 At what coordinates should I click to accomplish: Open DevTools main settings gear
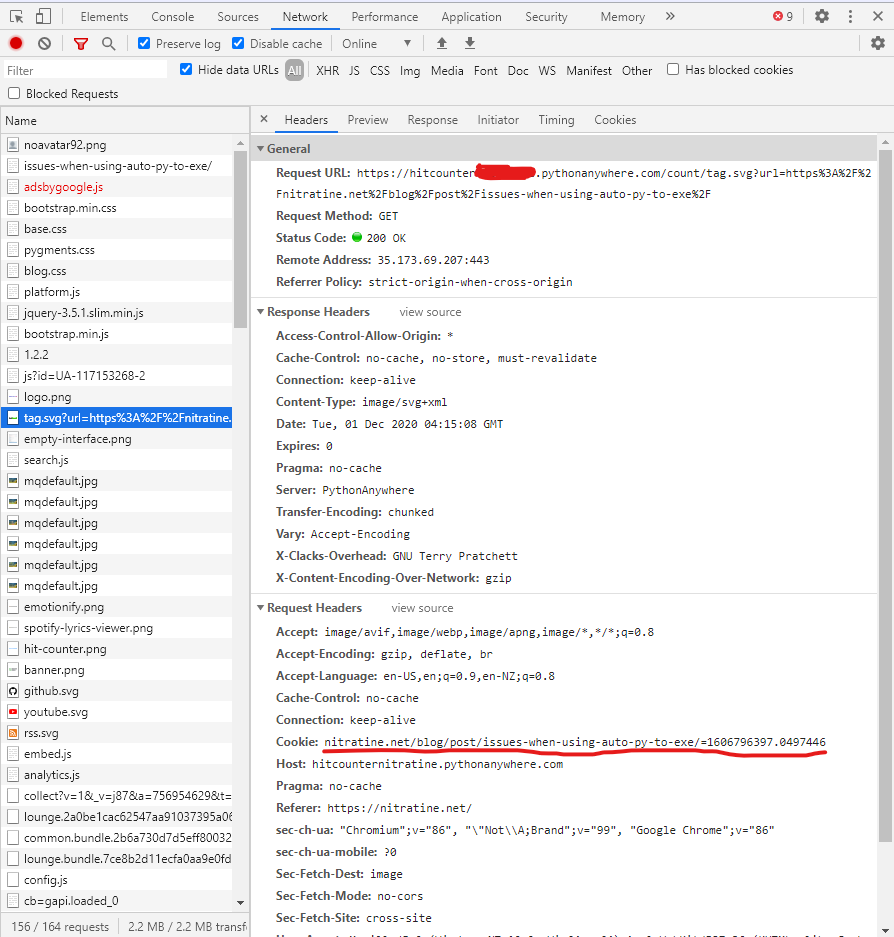point(822,16)
